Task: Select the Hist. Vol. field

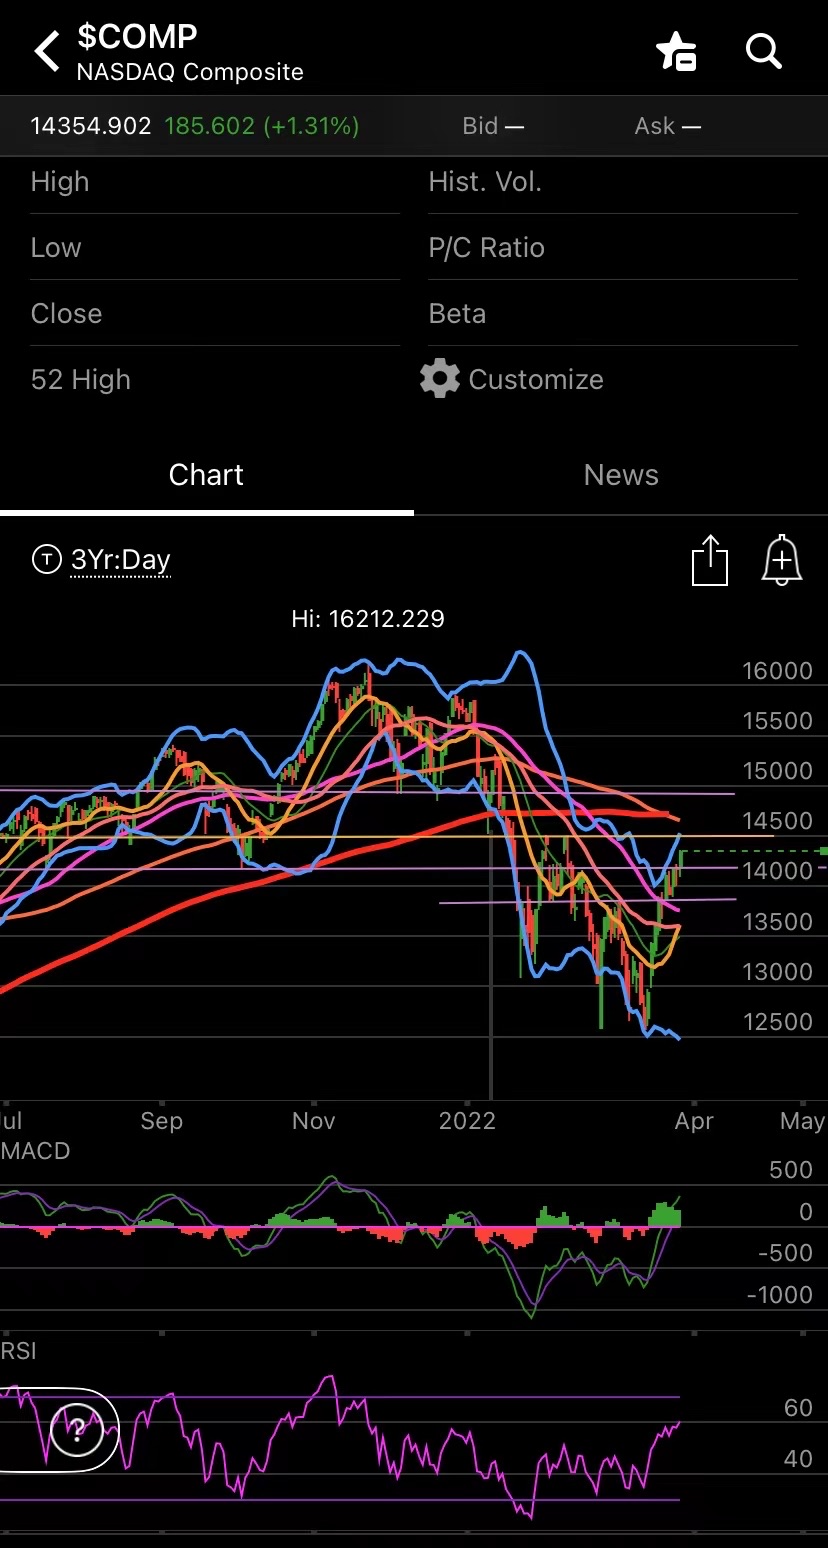Action: click(613, 182)
